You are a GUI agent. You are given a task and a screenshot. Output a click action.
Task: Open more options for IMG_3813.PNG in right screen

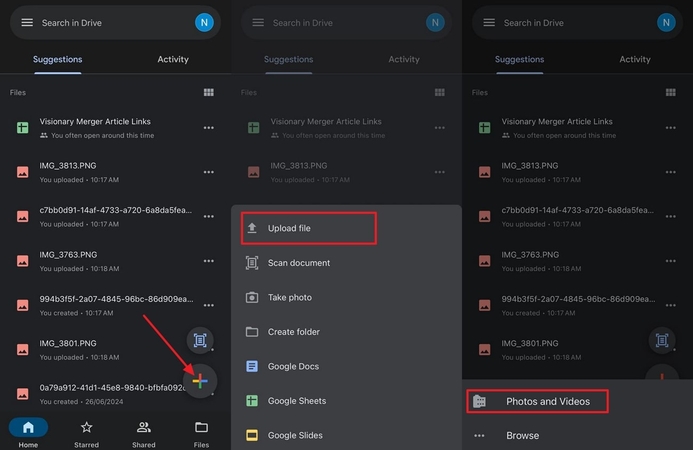click(x=670, y=172)
